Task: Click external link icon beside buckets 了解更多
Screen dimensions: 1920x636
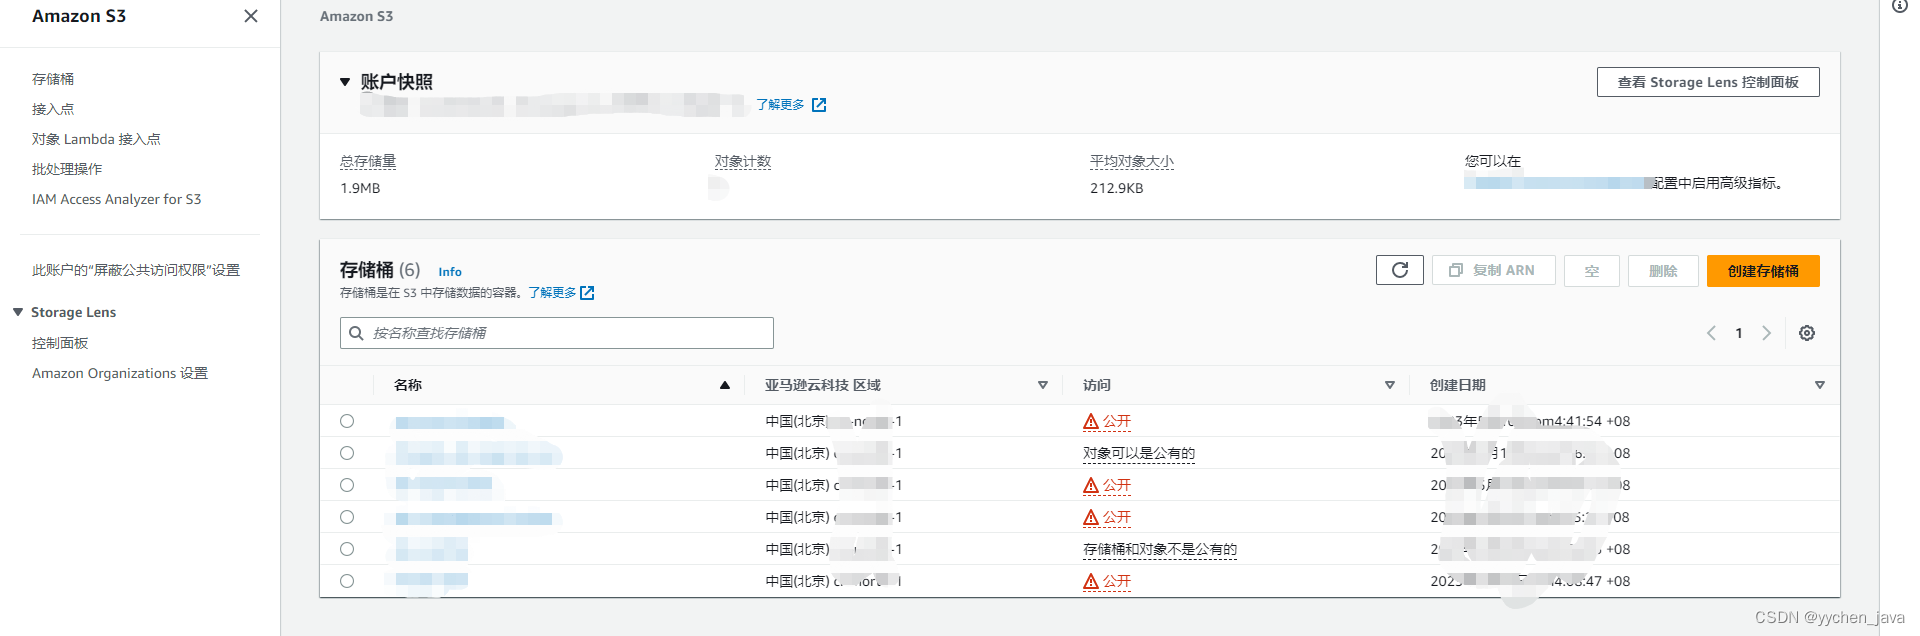Action: tap(587, 293)
